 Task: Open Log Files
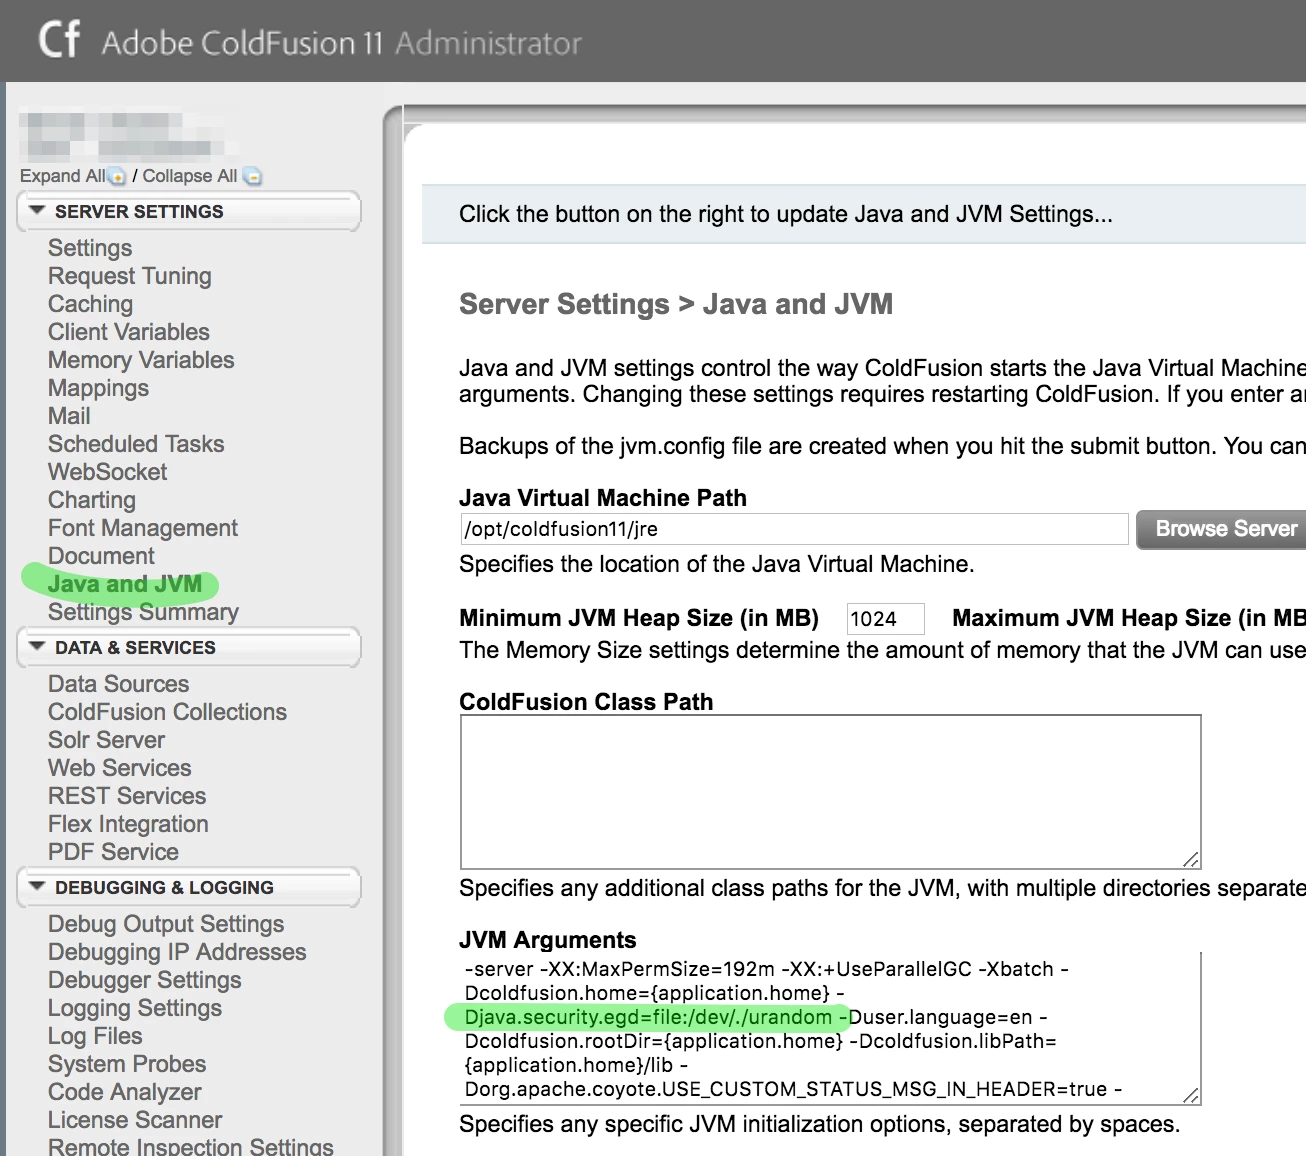(95, 1036)
